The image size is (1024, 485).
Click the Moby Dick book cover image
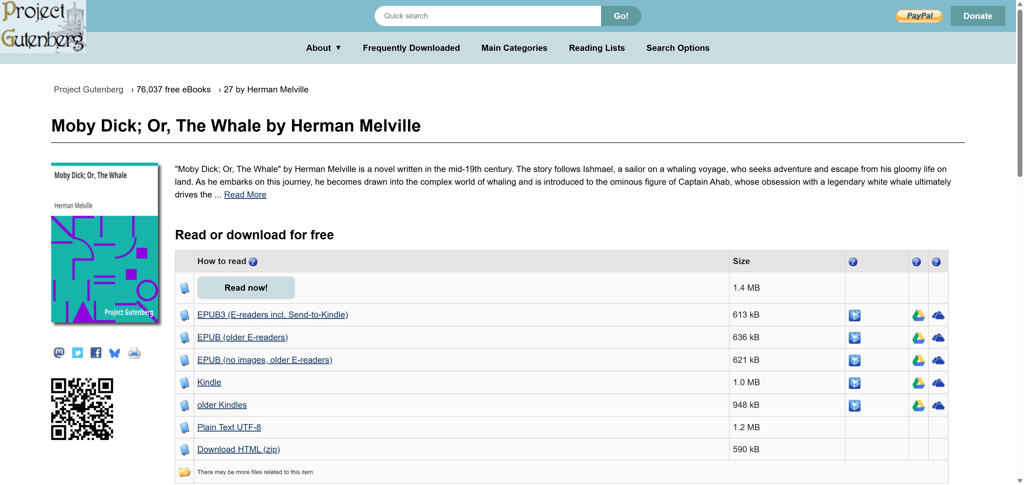click(105, 243)
